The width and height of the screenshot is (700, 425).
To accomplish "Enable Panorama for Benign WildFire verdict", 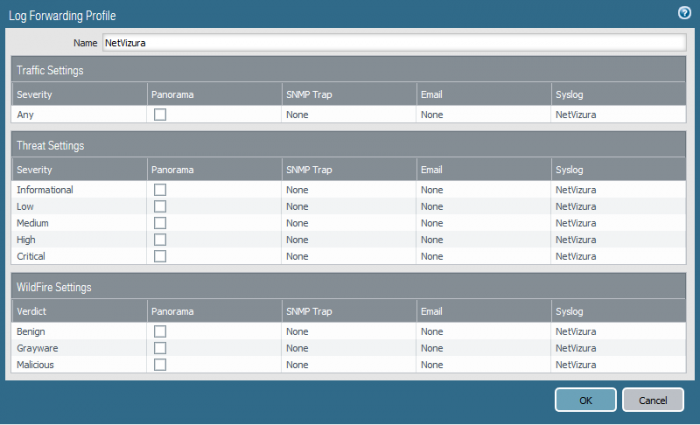I will 160,331.
